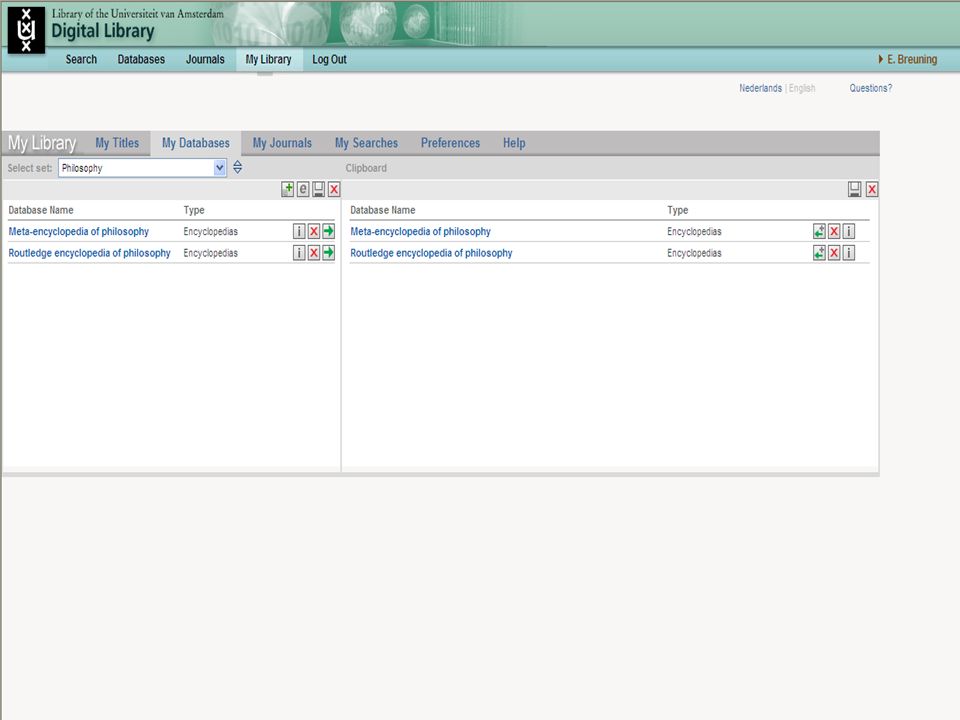Click Encyclopedias type of clipboard Meta-encyclopedia
The height and width of the screenshot is (720, 960).
click(694, 231)
